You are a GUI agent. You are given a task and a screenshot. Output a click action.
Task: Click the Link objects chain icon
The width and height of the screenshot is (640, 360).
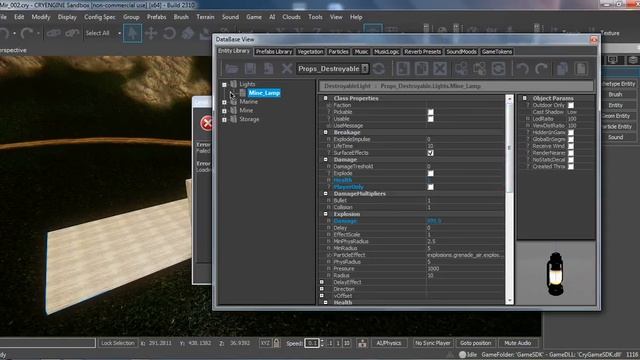point(53,33)
